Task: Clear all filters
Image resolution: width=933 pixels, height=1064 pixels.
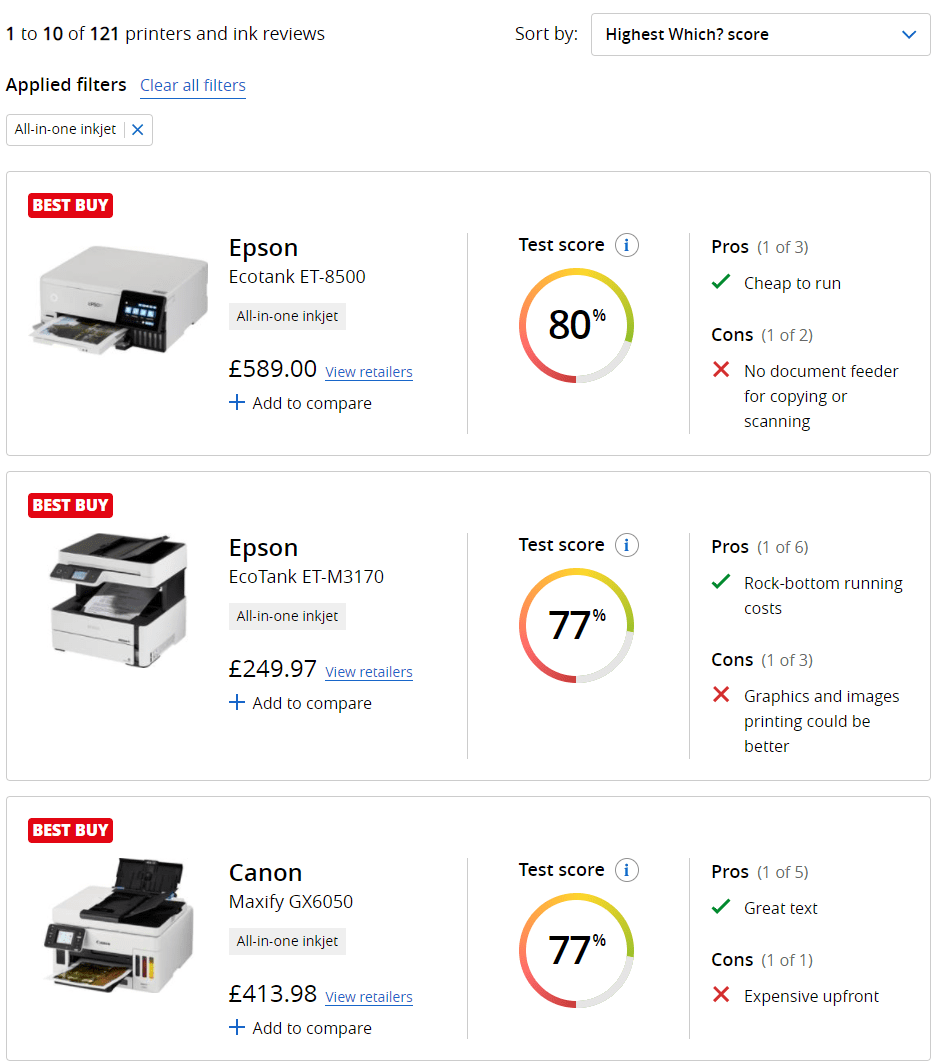Action: pyautogui.click(x=193, y=85)
